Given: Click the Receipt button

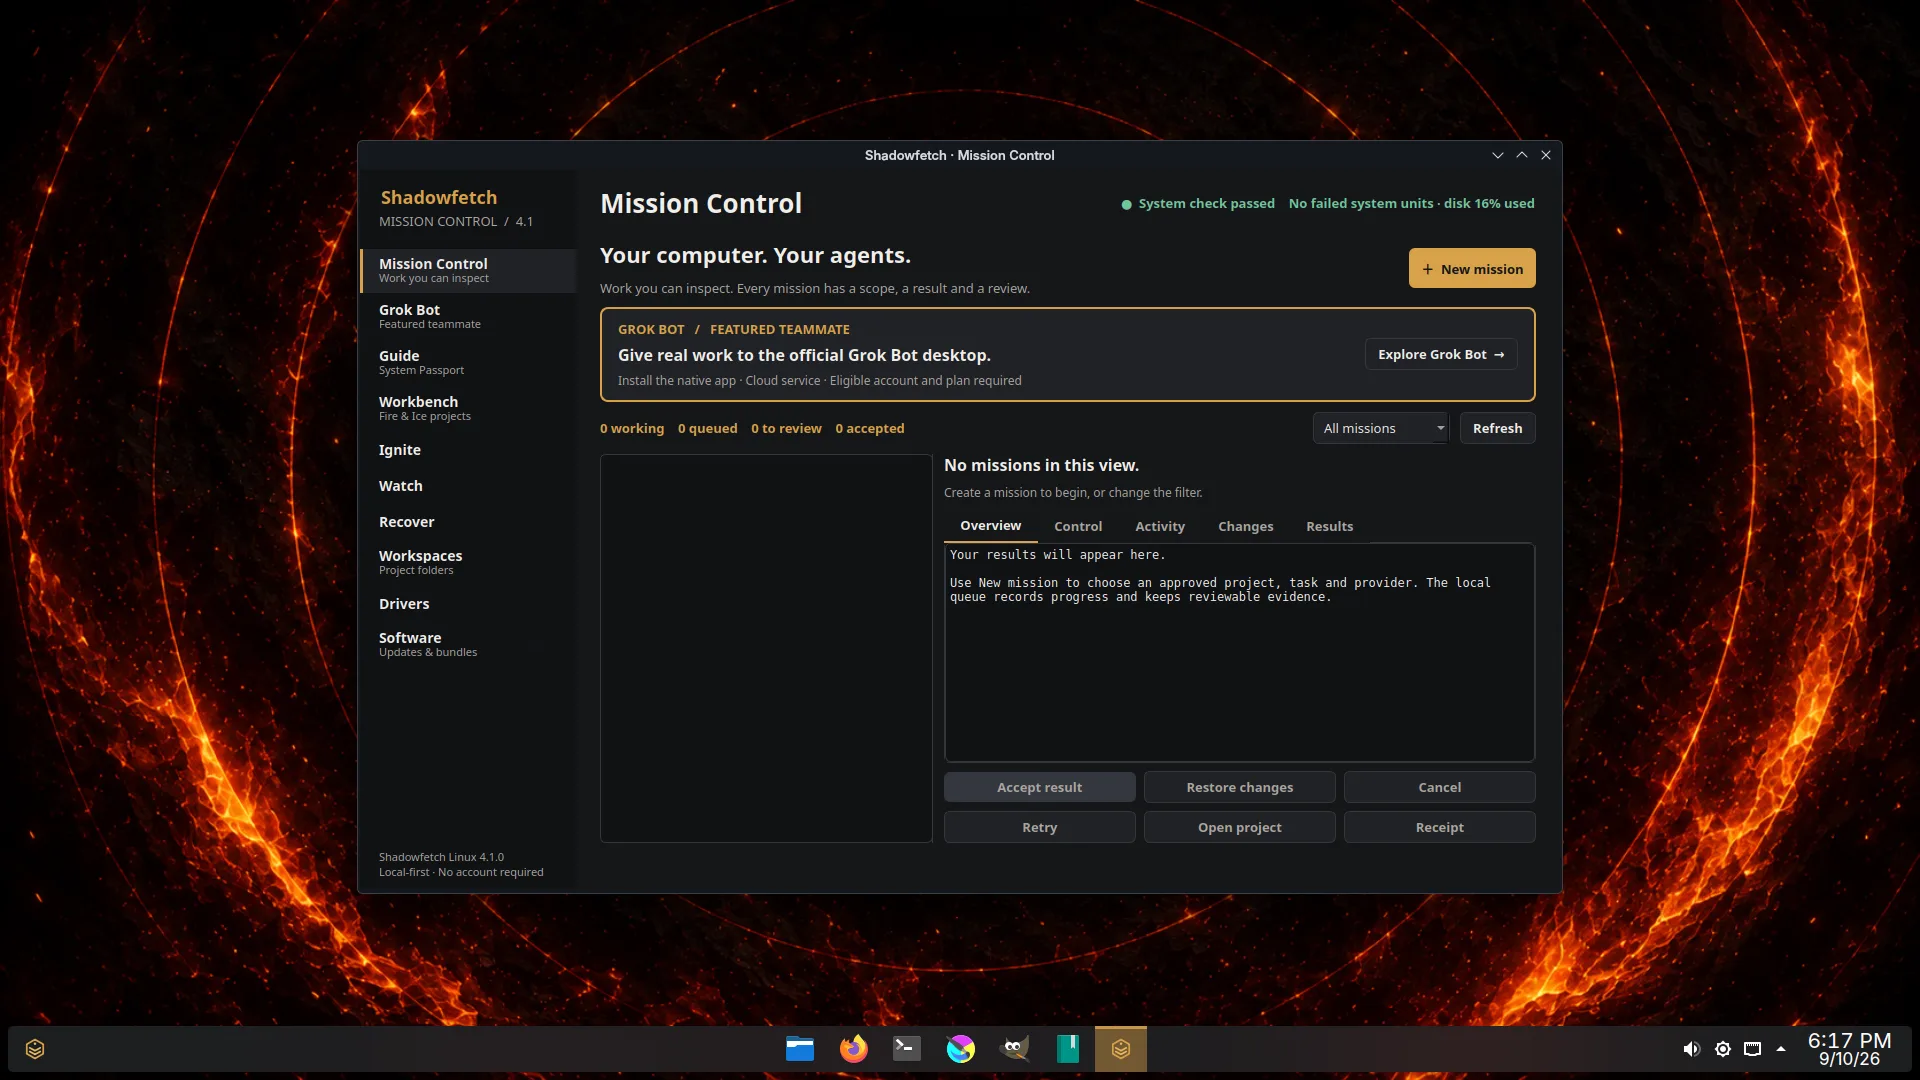Looking at the screenshot, I should click(x=1439, y=827).
